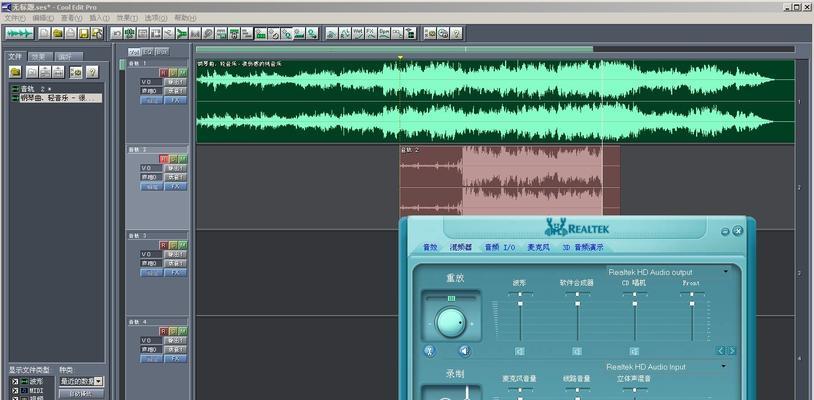Click the FX toolbar icon in main toolbar

pos(371,33)
